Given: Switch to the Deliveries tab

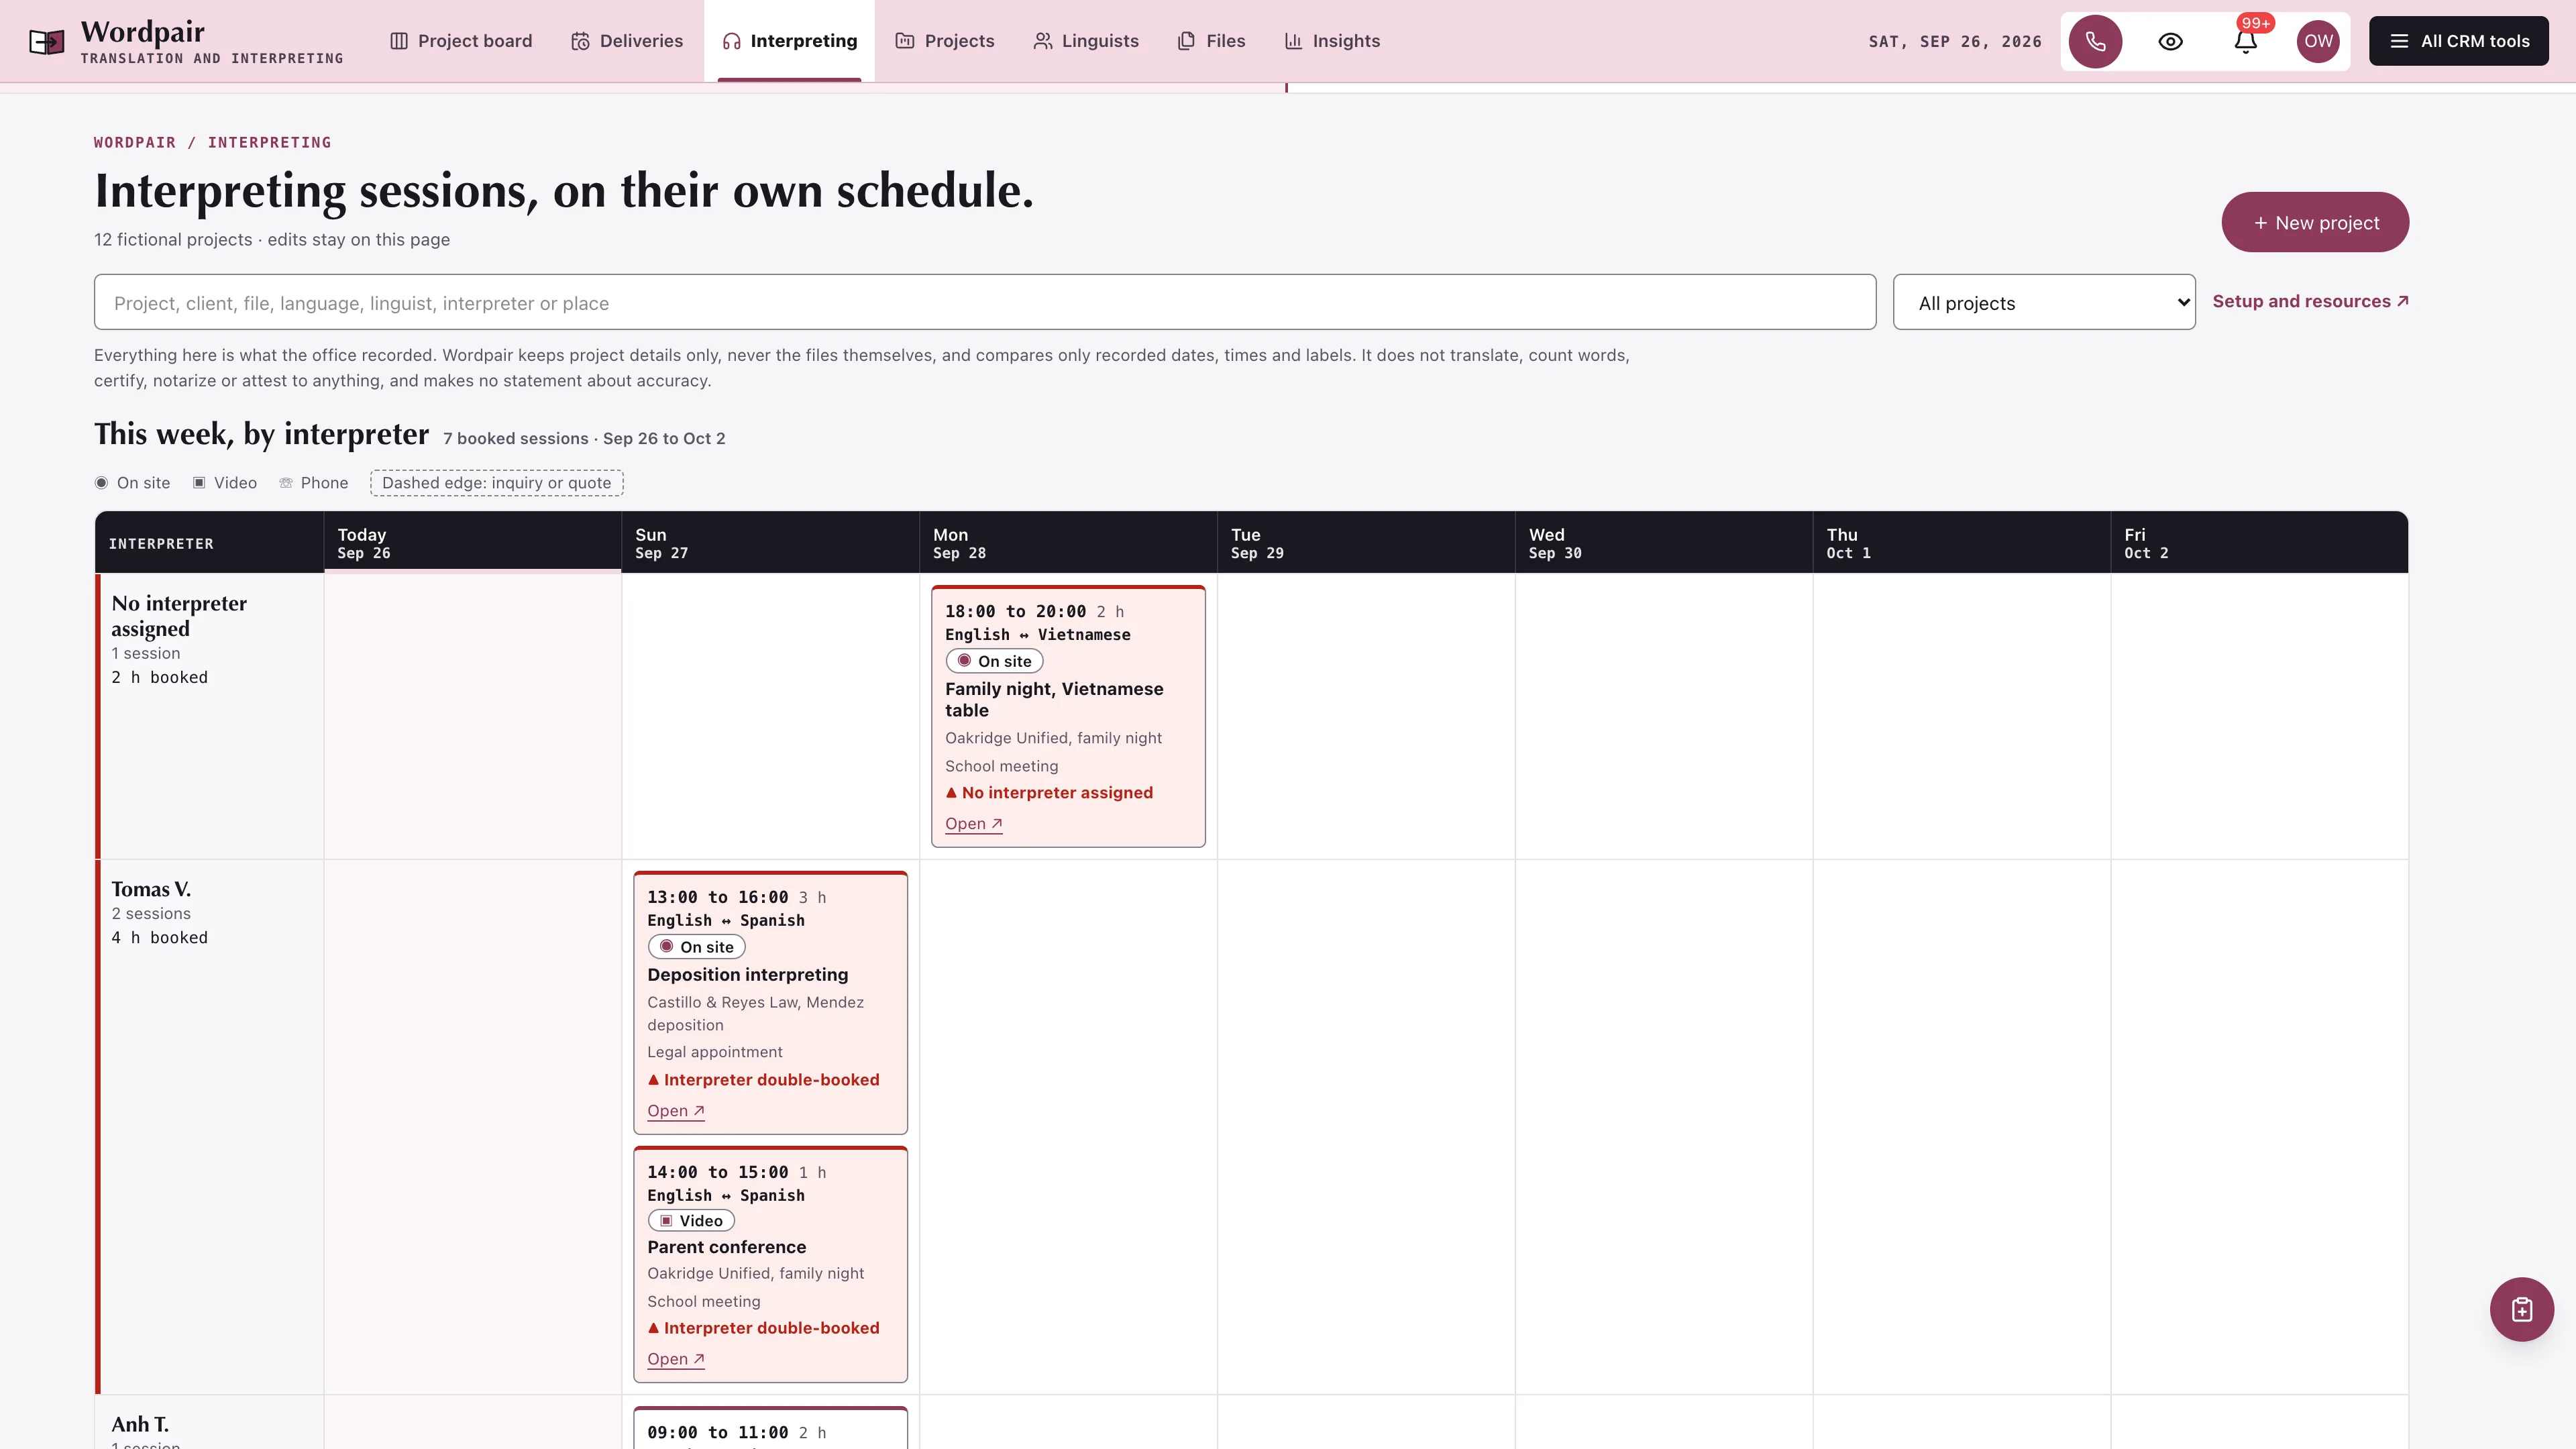Looking at the screenshot, I should [627, 41].
